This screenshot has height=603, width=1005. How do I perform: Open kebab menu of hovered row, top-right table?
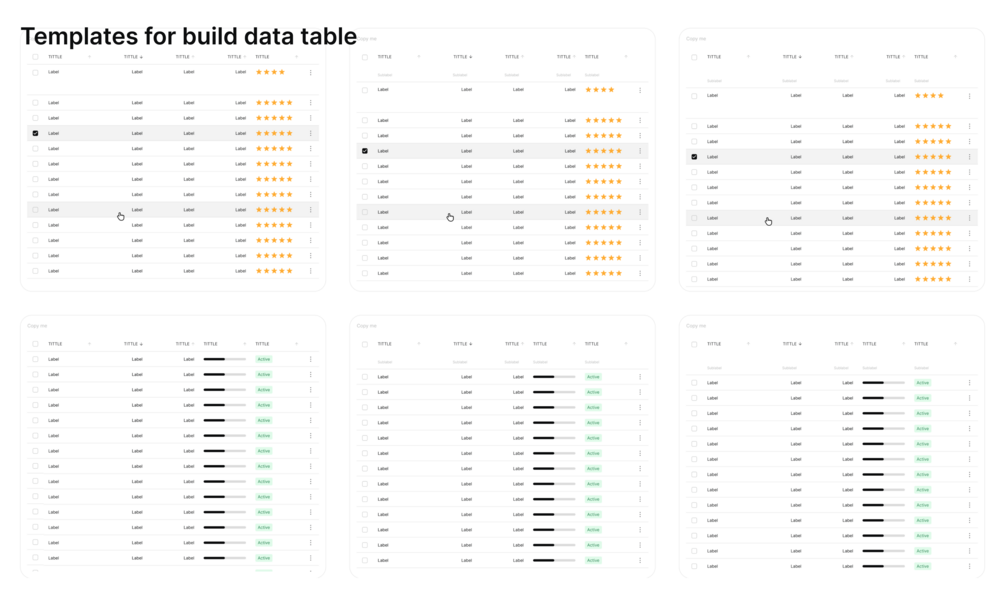coord(970,219)
